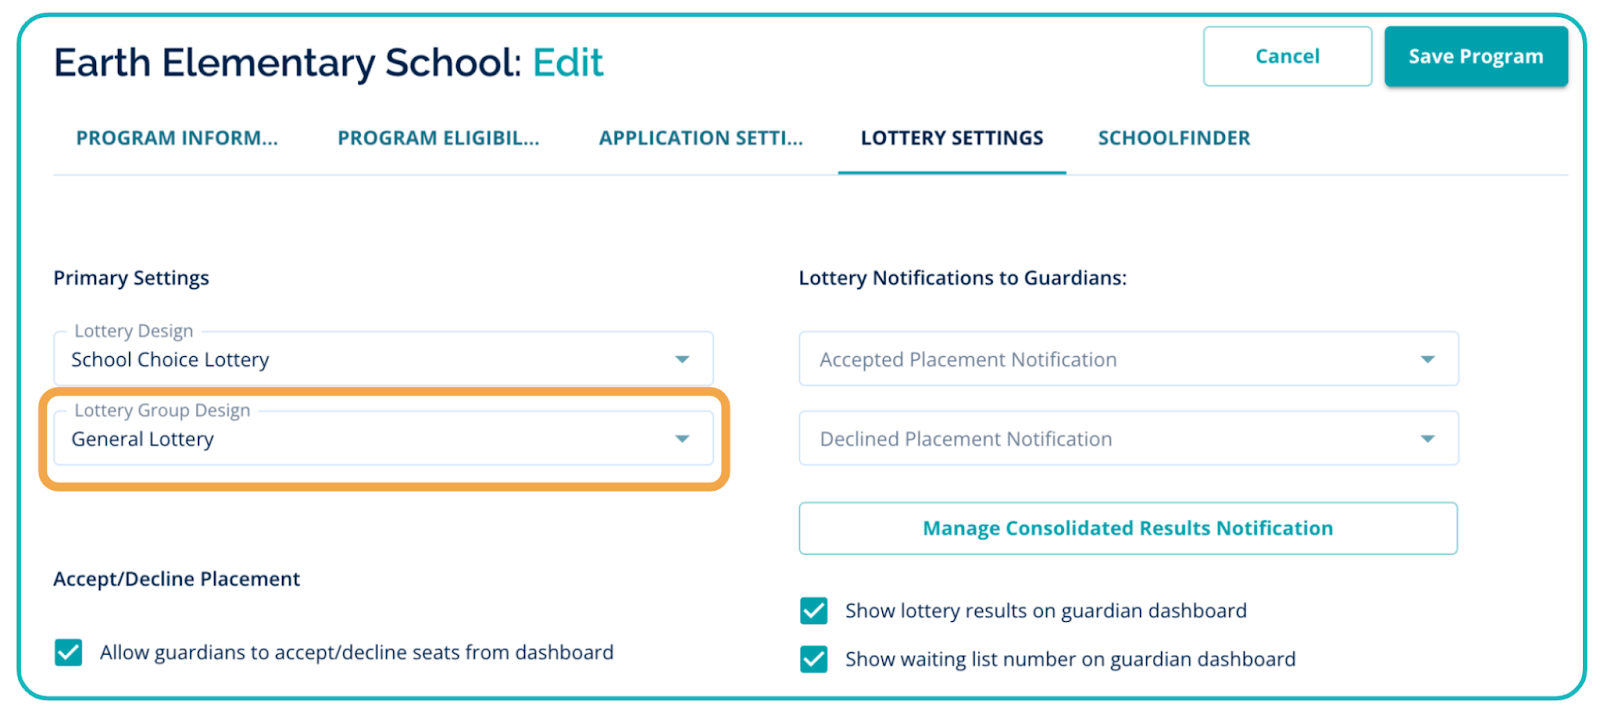Click the Earth Elementary School Edit heading
Screen dimensions: 1600x716
pyautogui.click(x=328, y=63)
